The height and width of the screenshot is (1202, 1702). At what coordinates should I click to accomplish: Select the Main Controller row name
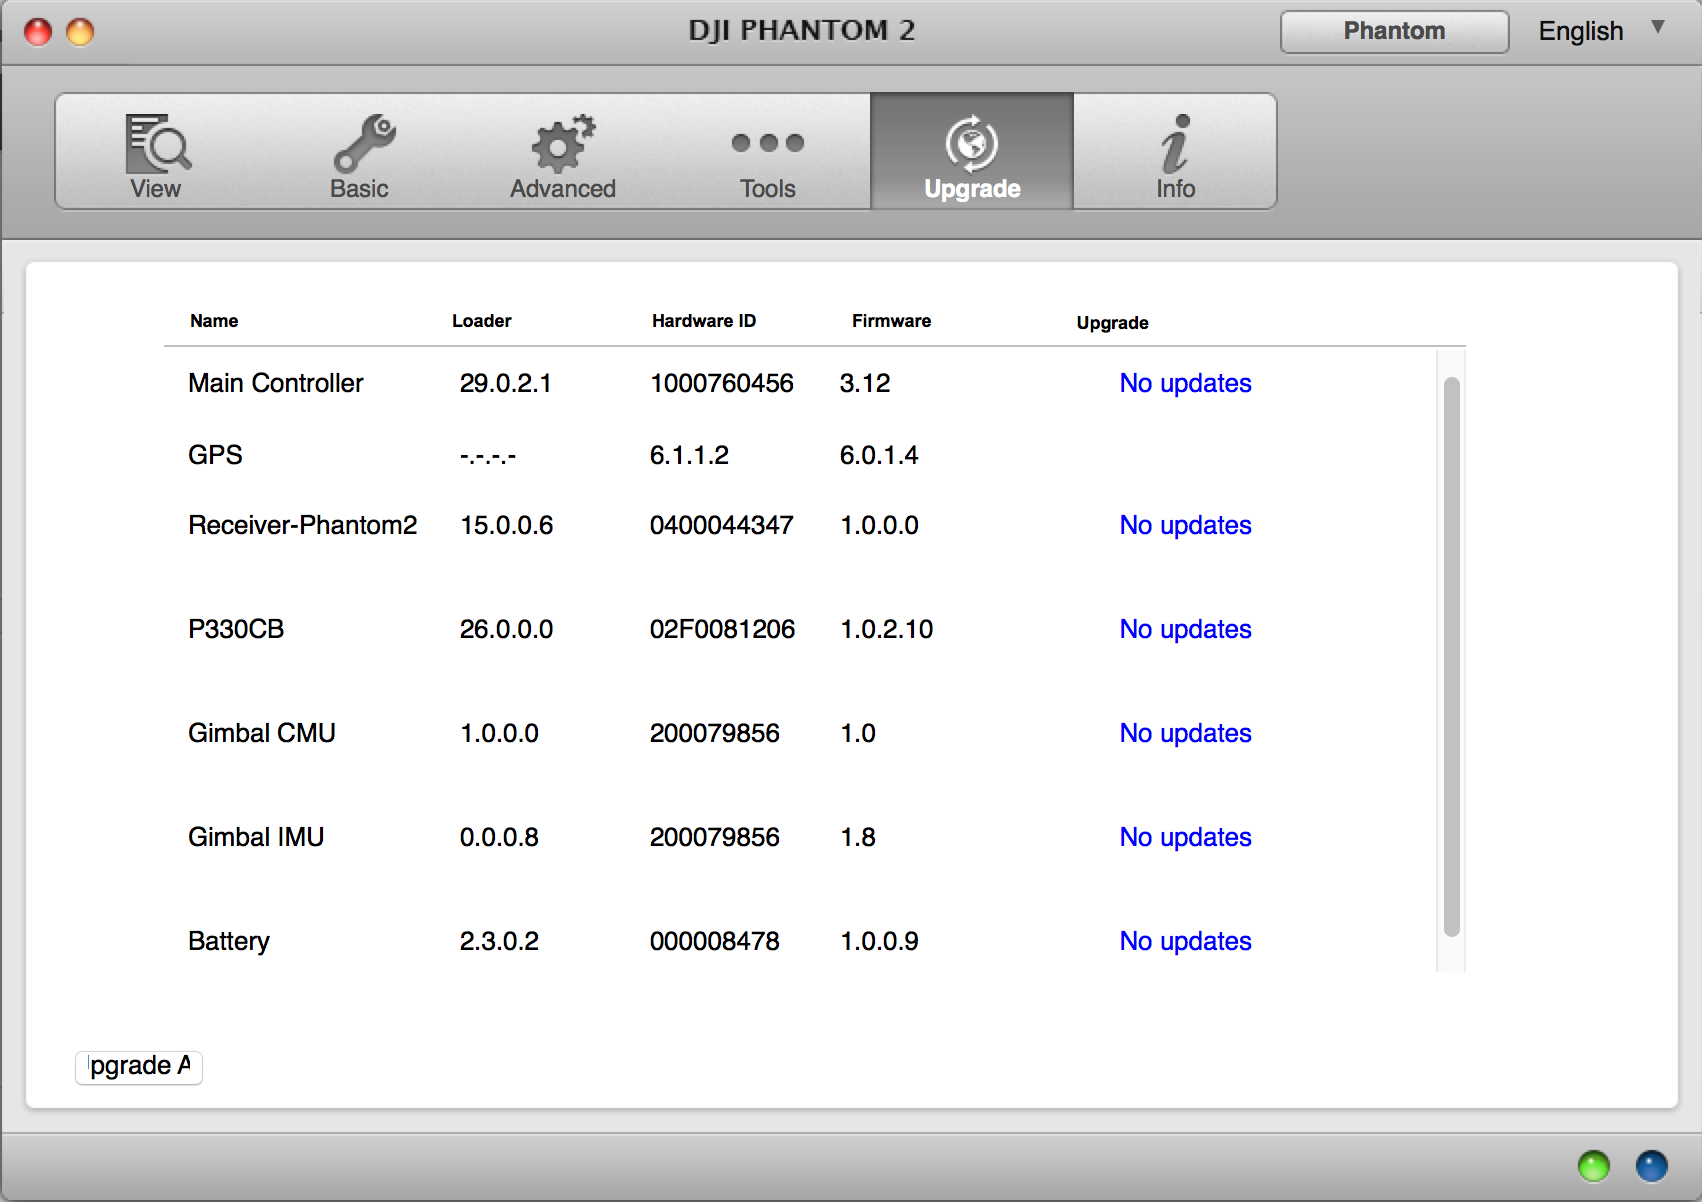click(276, 383)
